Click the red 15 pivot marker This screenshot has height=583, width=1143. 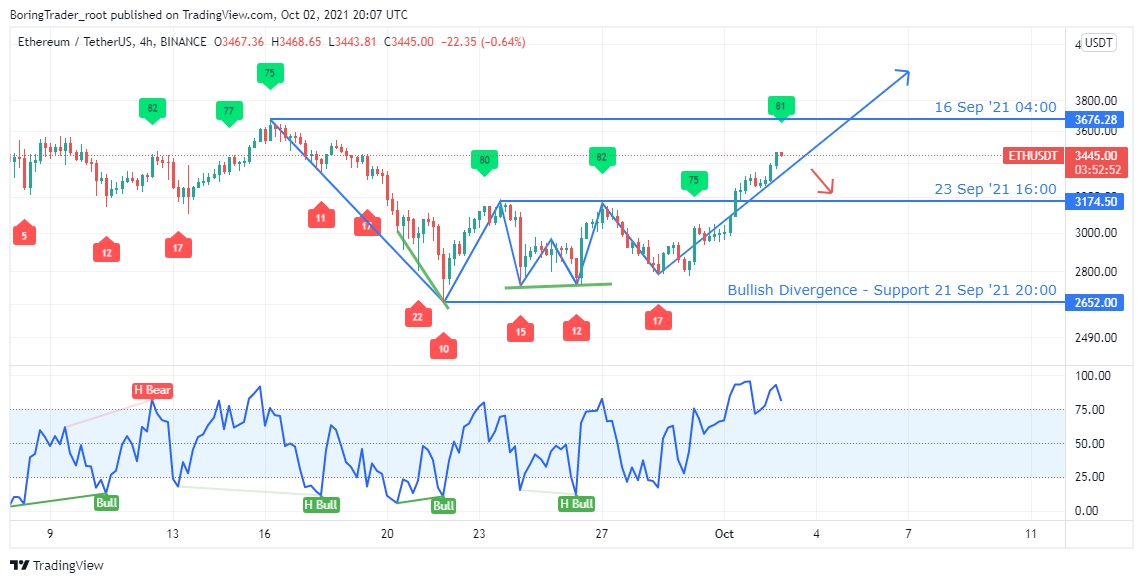[x=520, y=330]
